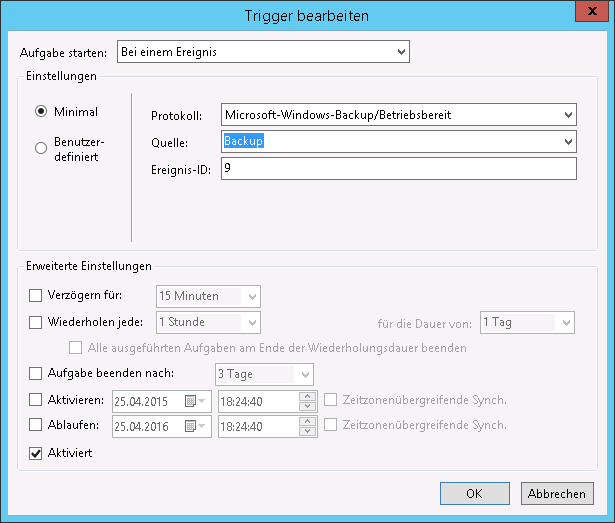Expand the 15 Minuten delay dropdown
The image size is (615, 523).
pyautogui.click(x=252, y=296)
